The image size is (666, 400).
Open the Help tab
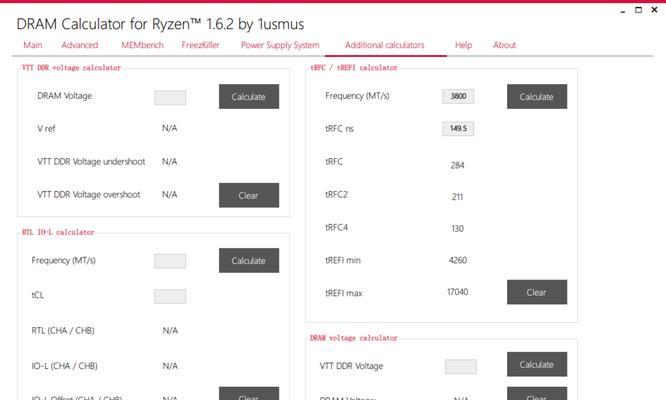point(463,45)
